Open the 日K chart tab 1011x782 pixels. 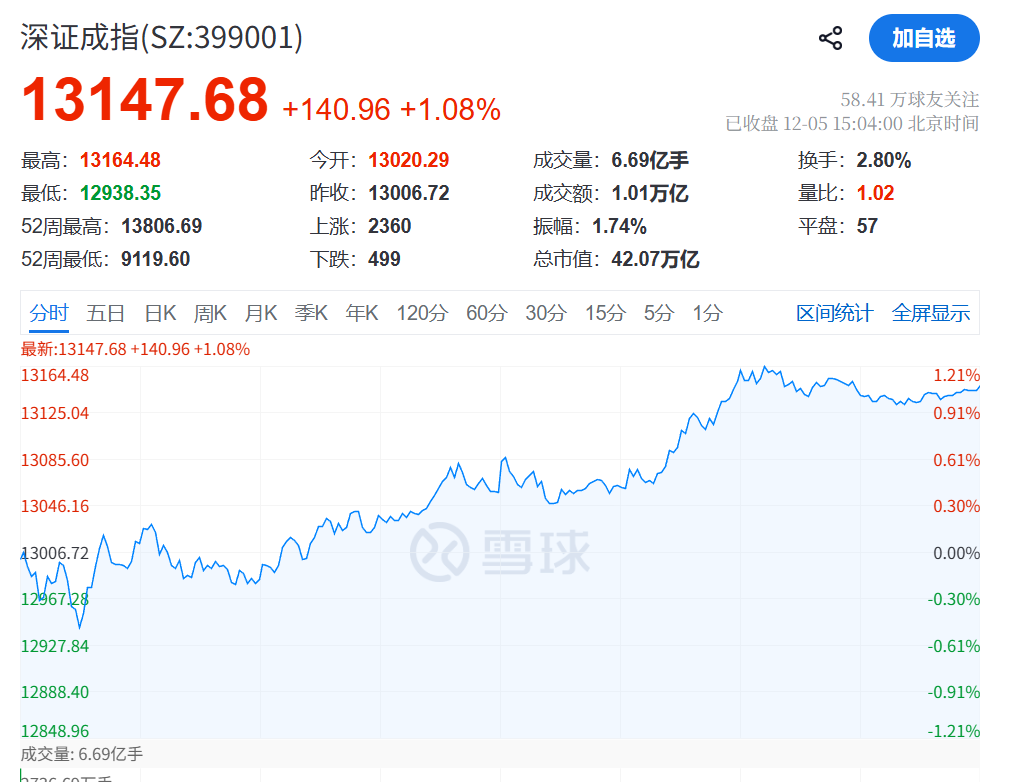[x=160, y=313]
